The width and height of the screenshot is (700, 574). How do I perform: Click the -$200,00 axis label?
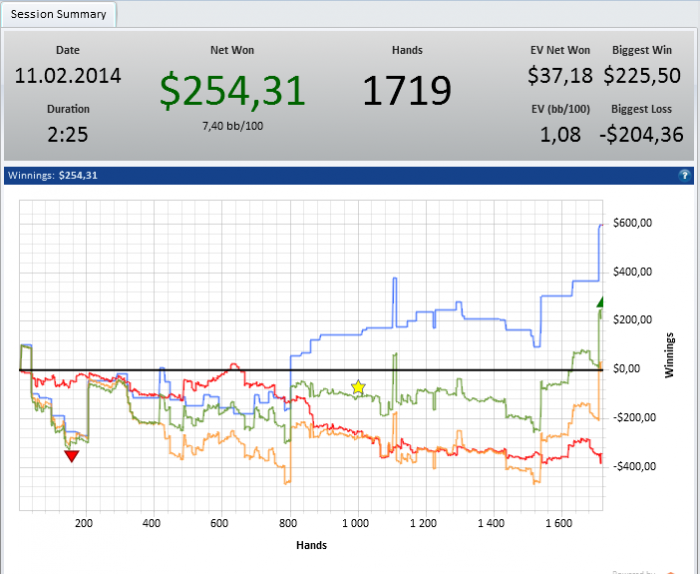(633, 417)
